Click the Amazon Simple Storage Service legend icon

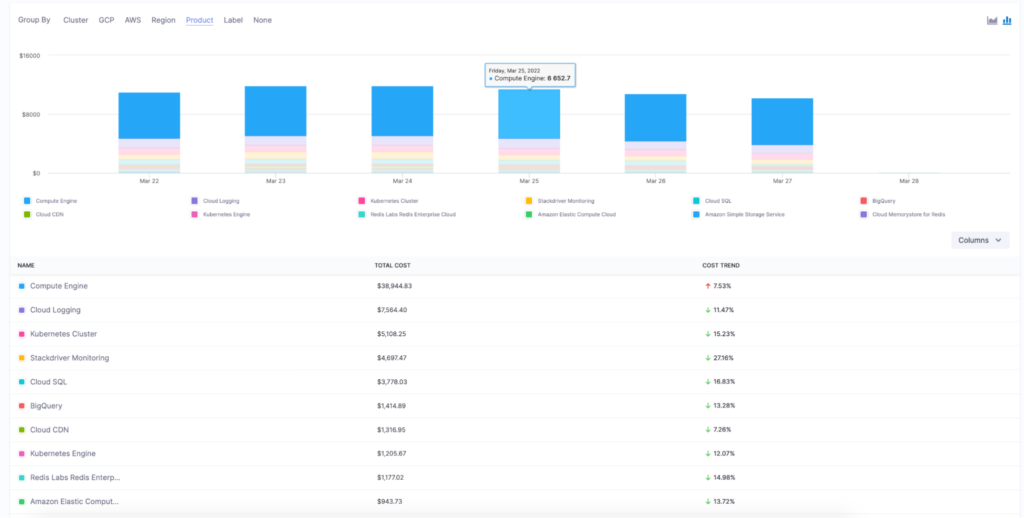point(696,214)
